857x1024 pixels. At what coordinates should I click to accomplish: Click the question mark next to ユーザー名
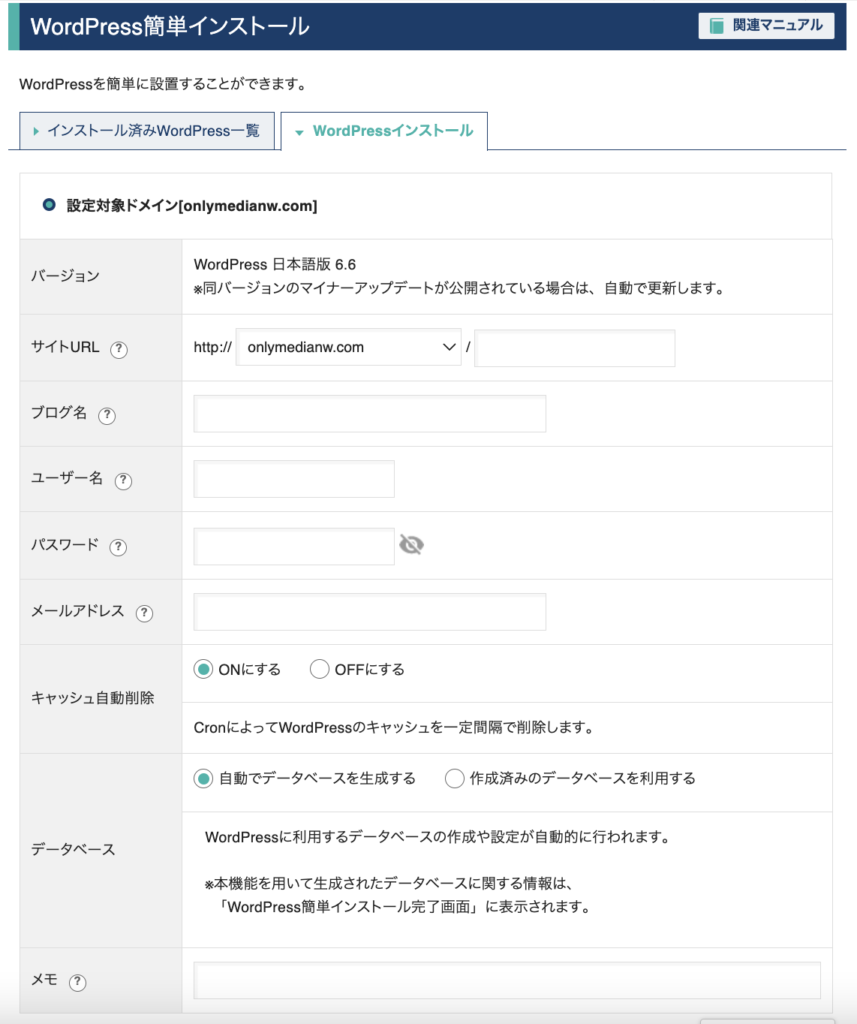pyautogui.click(x=123, y=480)
